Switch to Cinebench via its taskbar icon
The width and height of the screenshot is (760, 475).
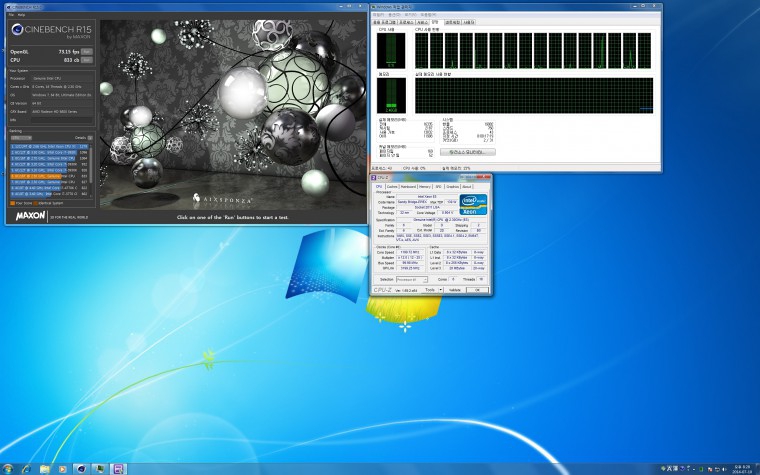click(81, 469)
